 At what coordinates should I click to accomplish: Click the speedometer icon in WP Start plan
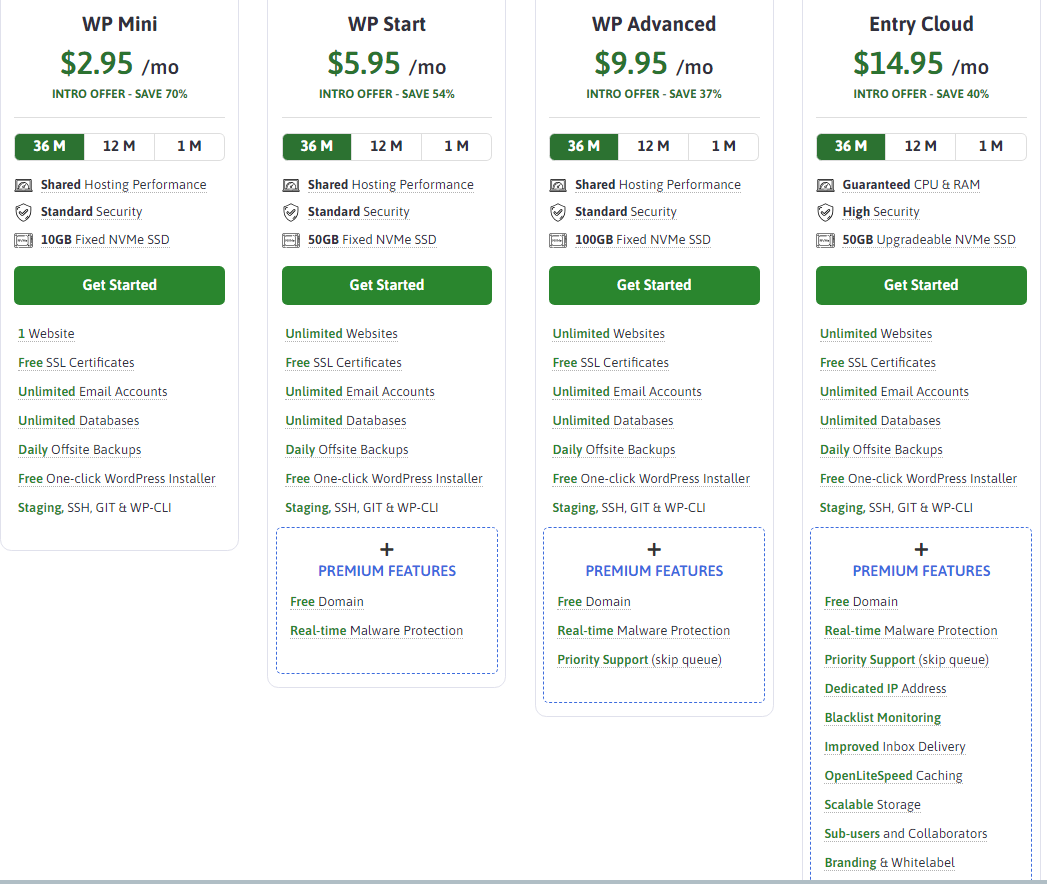click(x=291, y=185)
